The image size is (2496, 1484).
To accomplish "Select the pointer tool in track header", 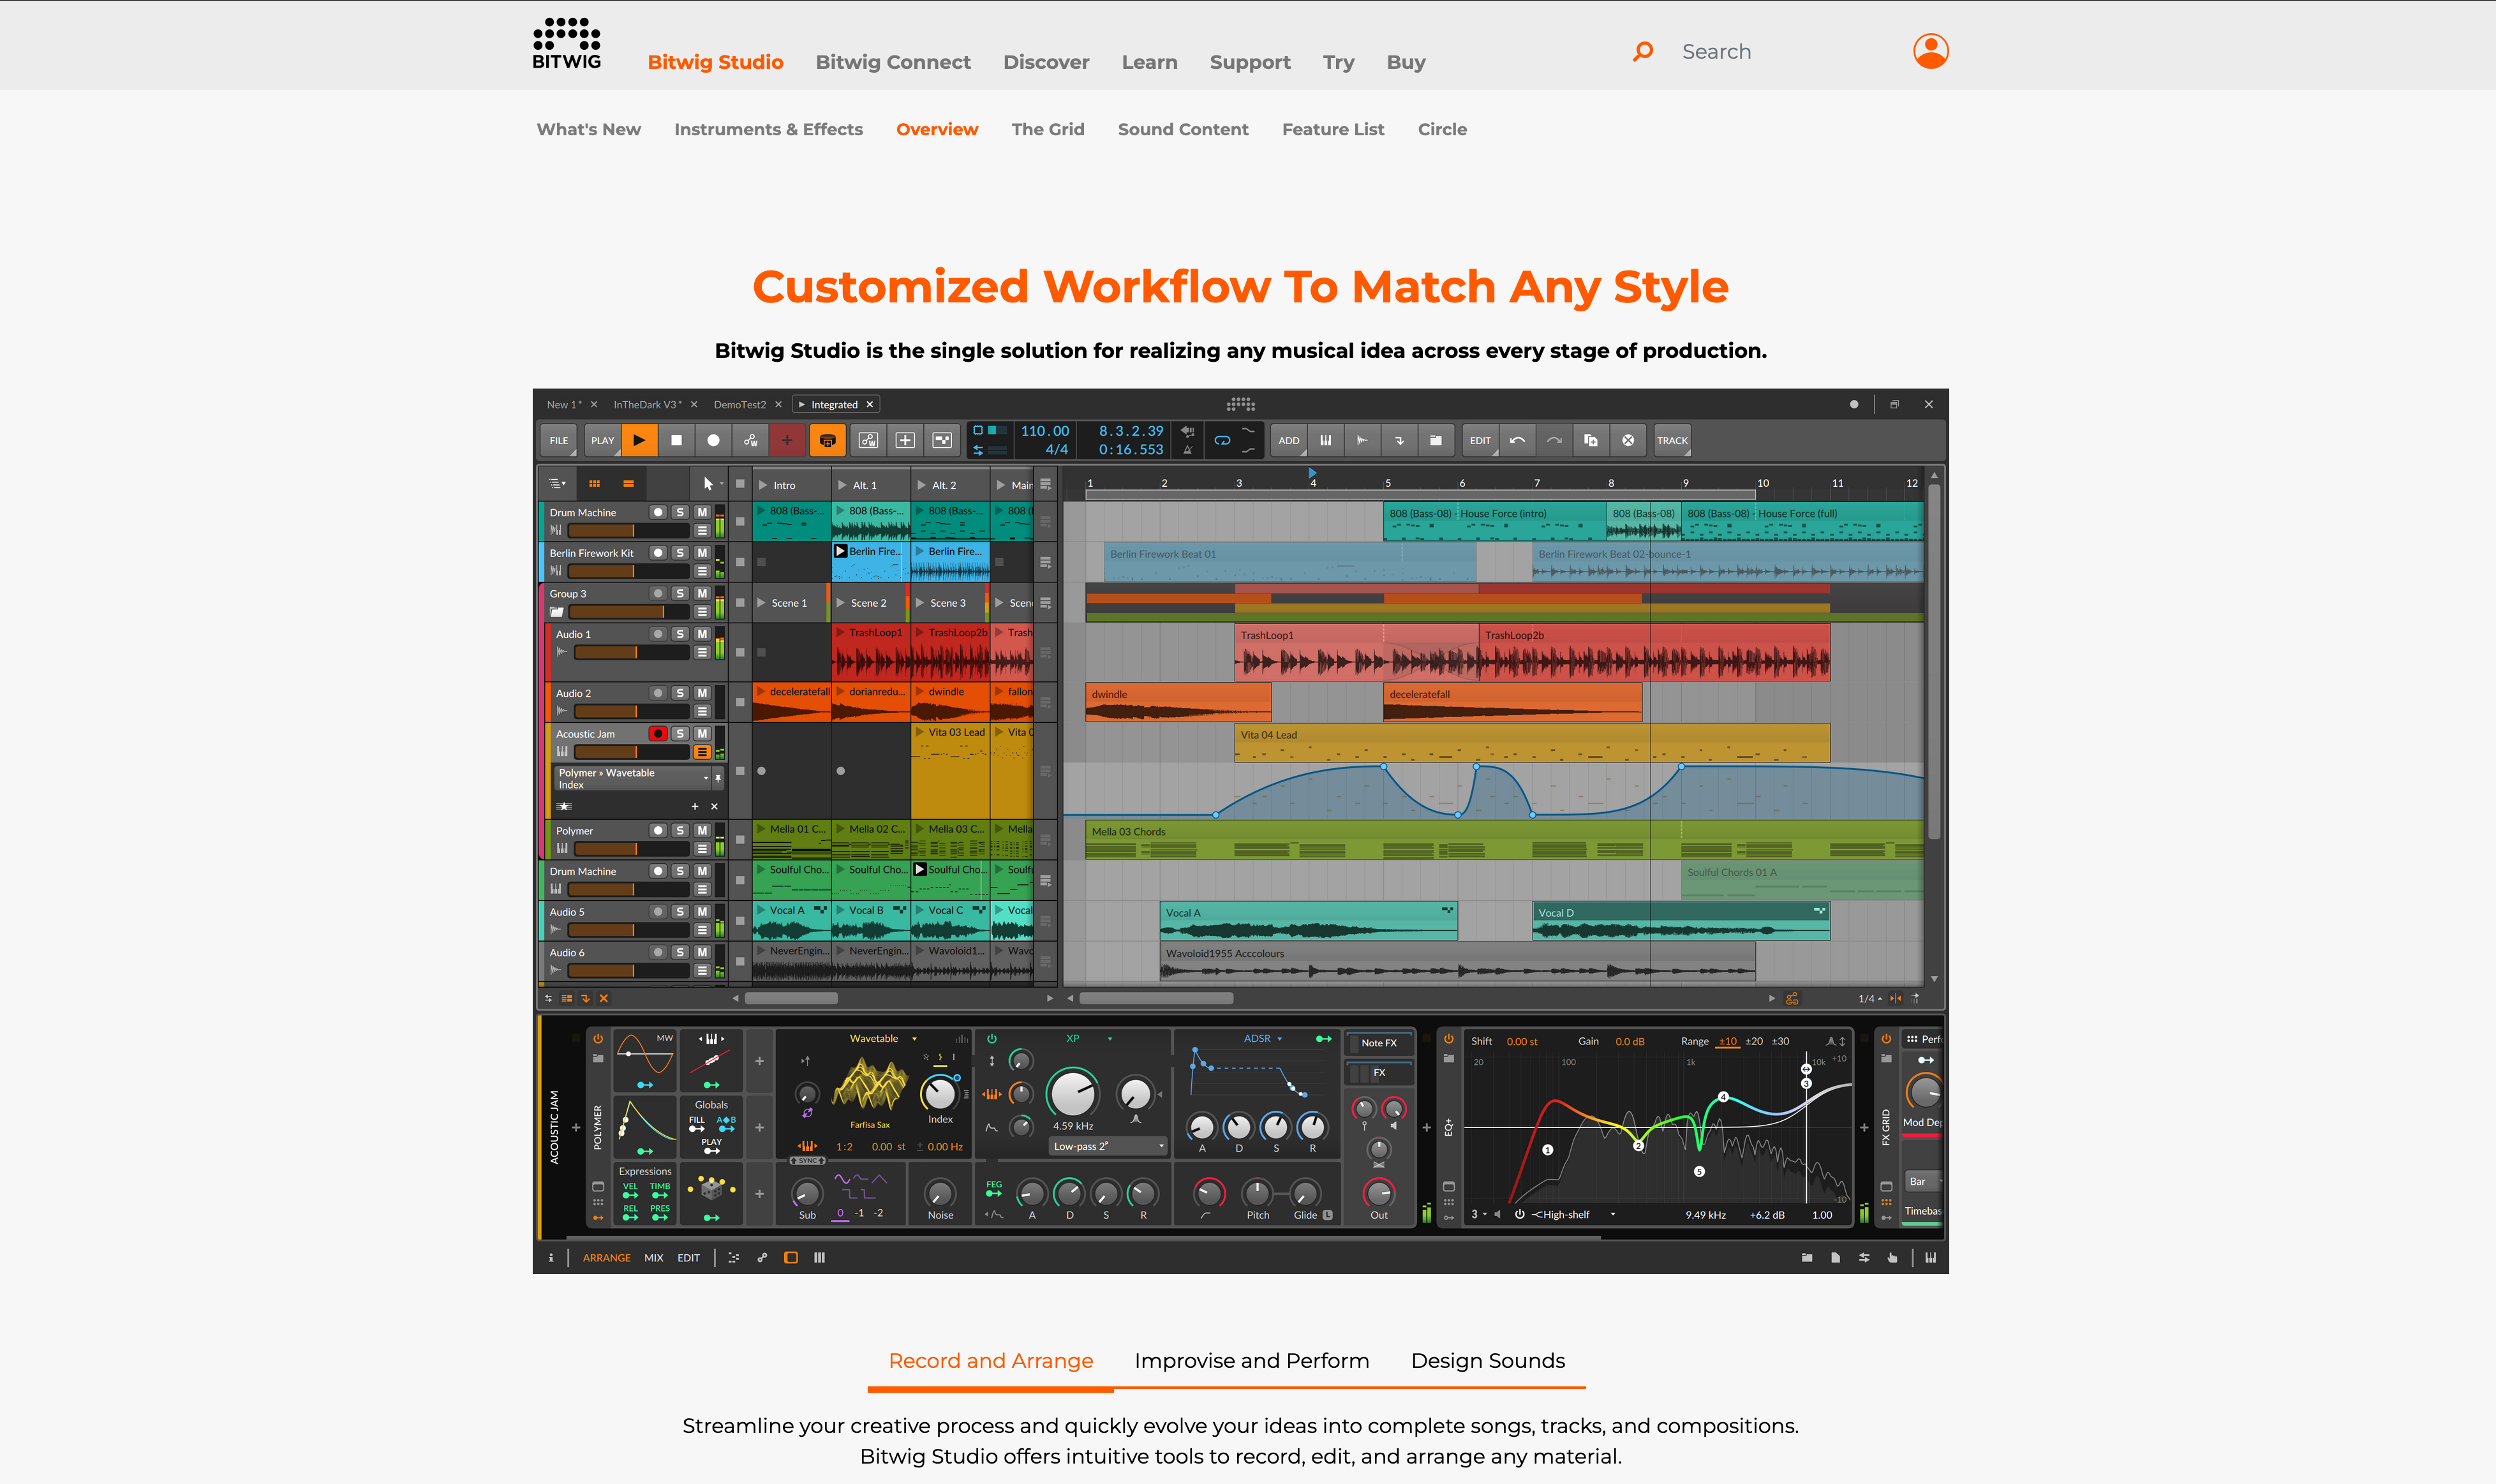I will 708,484.
